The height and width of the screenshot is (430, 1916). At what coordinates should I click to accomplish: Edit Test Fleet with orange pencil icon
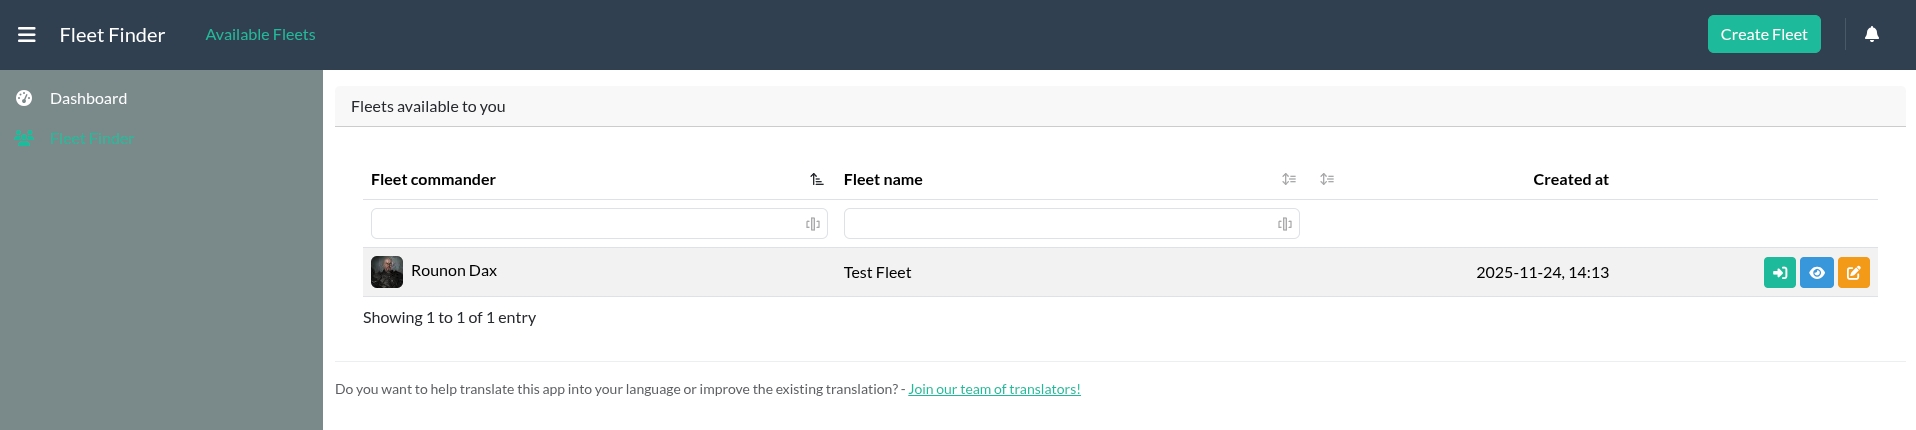(x=1853, y=272)
